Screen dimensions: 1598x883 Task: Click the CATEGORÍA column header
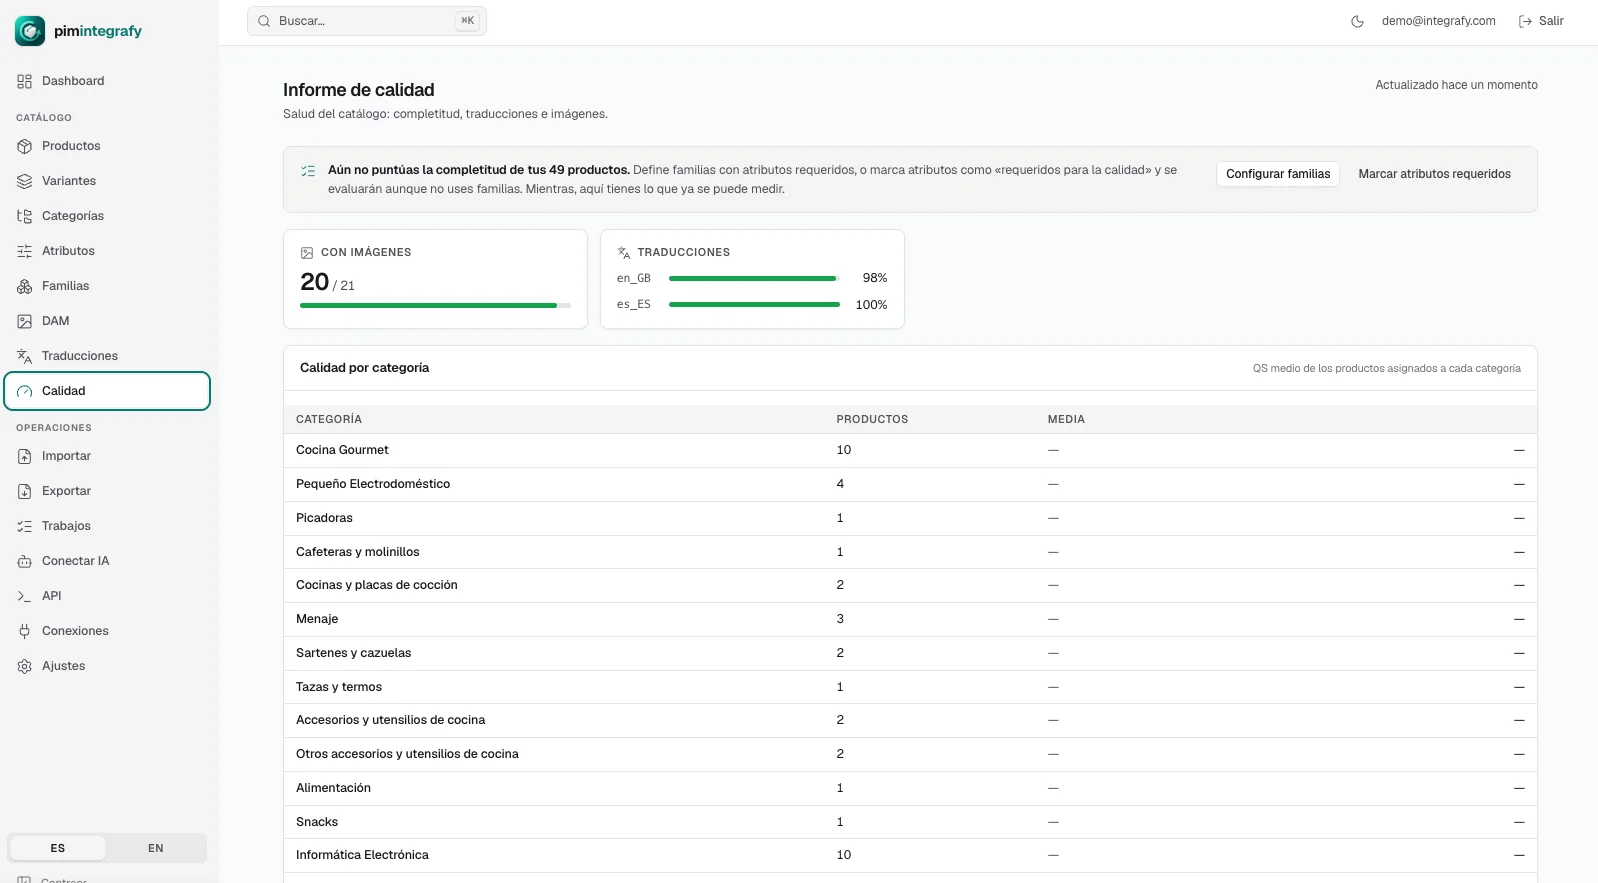pos(329,419)
